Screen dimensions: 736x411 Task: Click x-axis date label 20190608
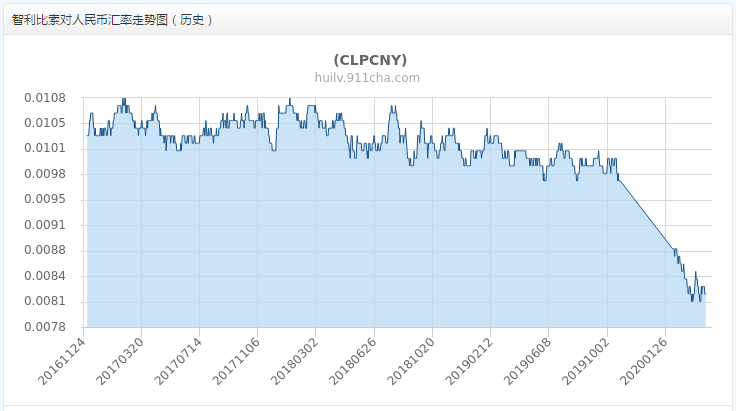(527, 361)
